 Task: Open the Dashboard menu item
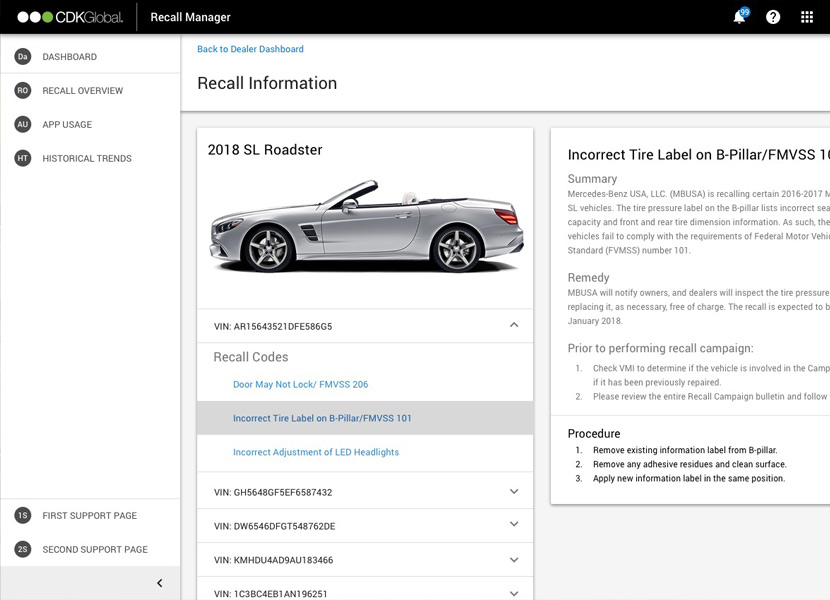90,57
